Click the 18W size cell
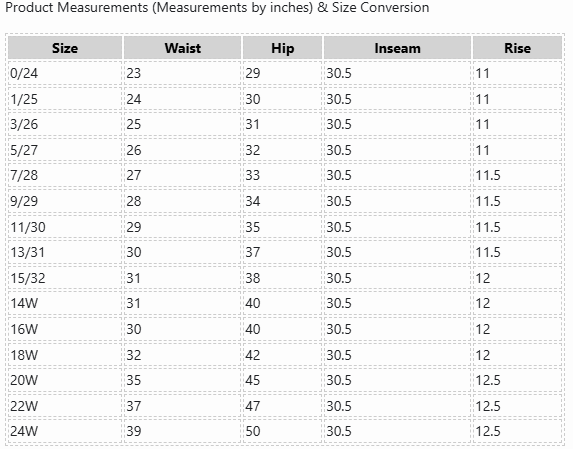Screen dimensions: 573x449 click(65, 355)
